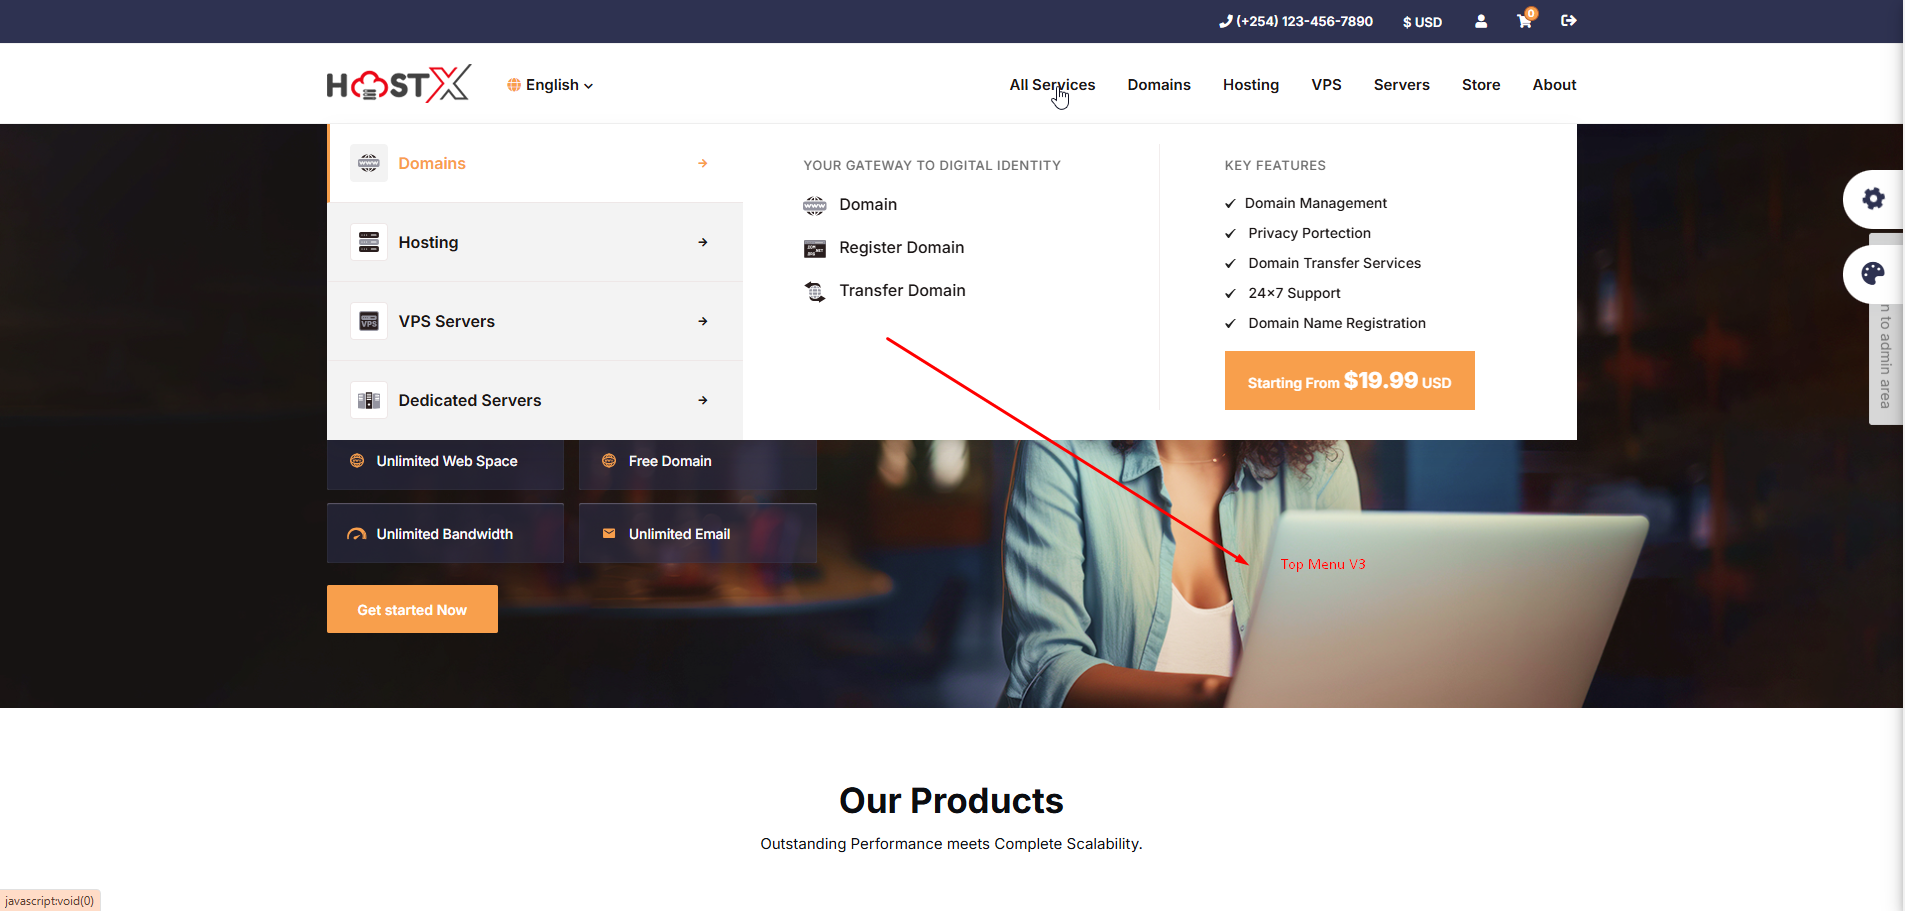
Task: Click the Starting From $19.99 button
Action: pos(1349,381)
